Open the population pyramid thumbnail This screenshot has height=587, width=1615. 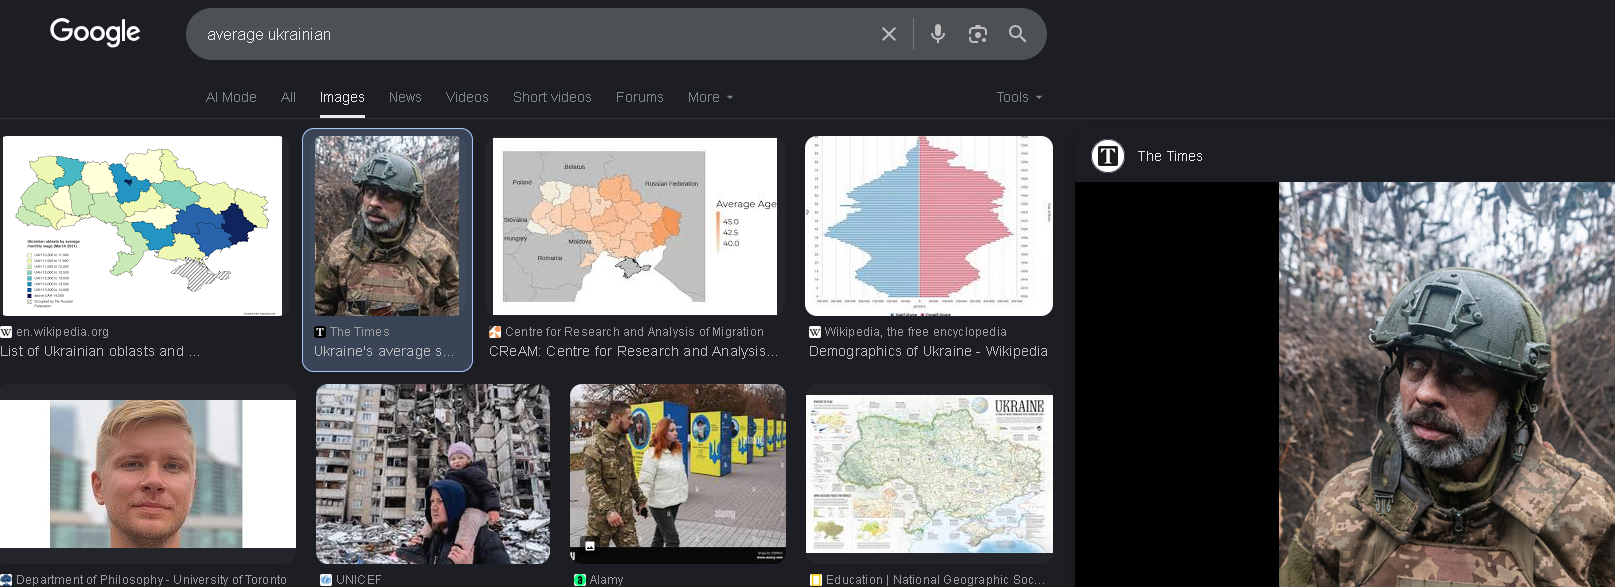click(x=929, y=226)
